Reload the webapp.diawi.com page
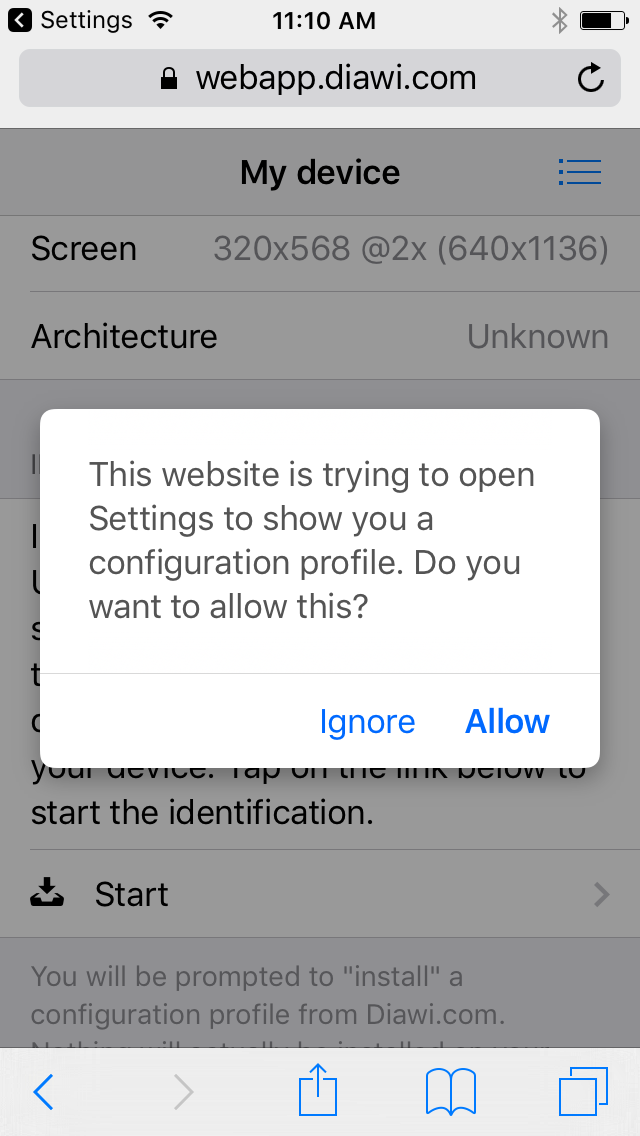Image resolution: width=640 pixels, height=1136 pixels. tap(590, 77)
